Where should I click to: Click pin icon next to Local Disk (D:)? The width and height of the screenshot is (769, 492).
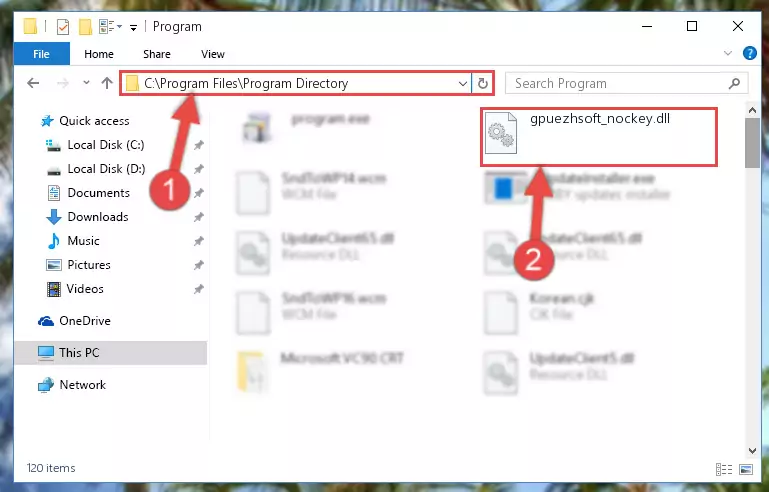(x=199, y=169)
